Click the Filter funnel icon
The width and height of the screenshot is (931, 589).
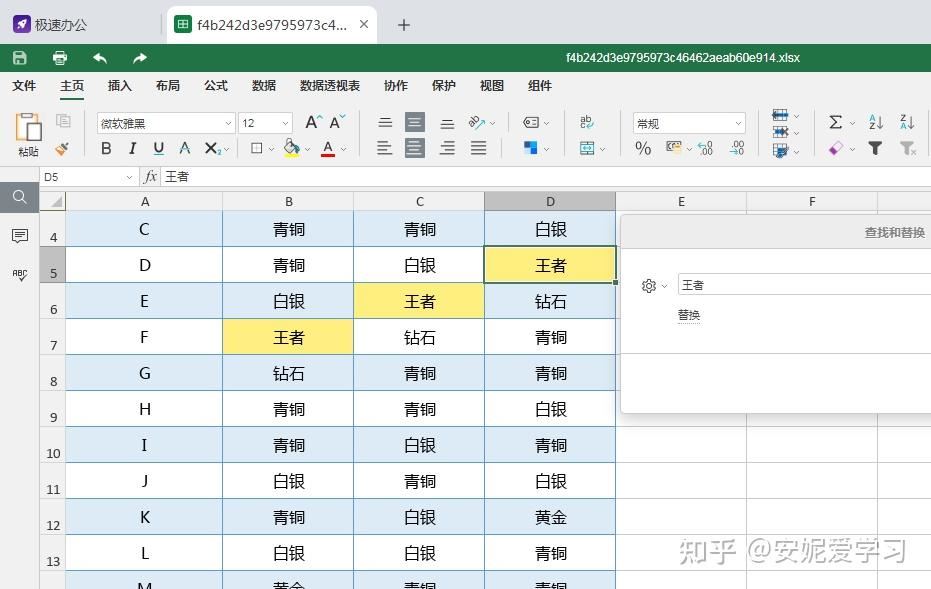point(875,148)
